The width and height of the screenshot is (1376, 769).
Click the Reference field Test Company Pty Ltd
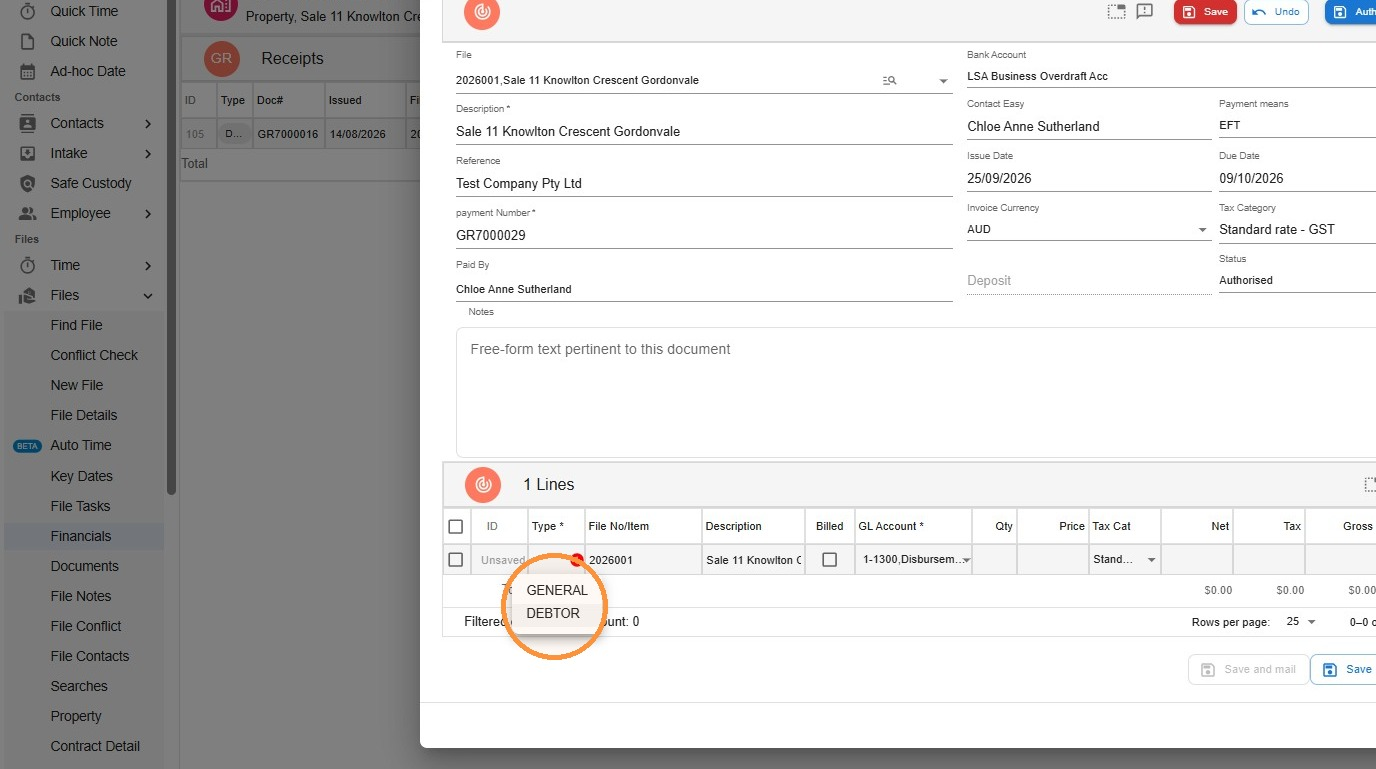click(x=704, y=184)
